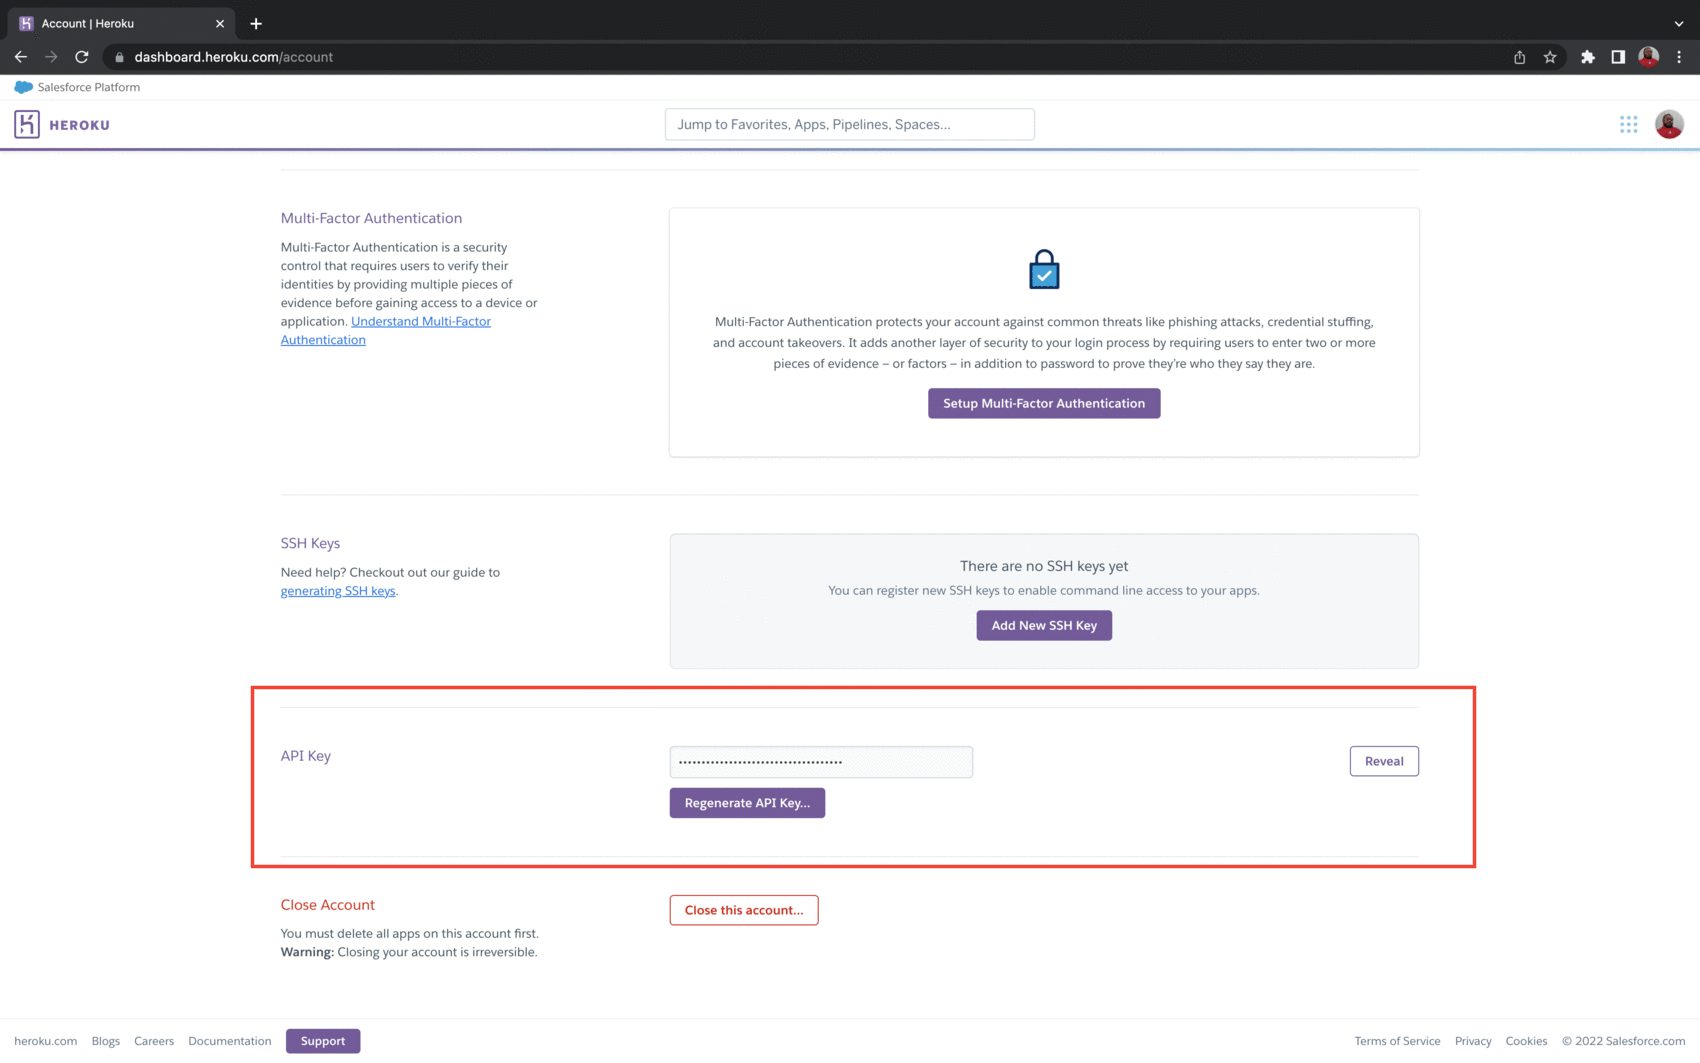1700x1063 pixels.
Task: Click the Heroku logo icon
Action: (x=27, y=124)
